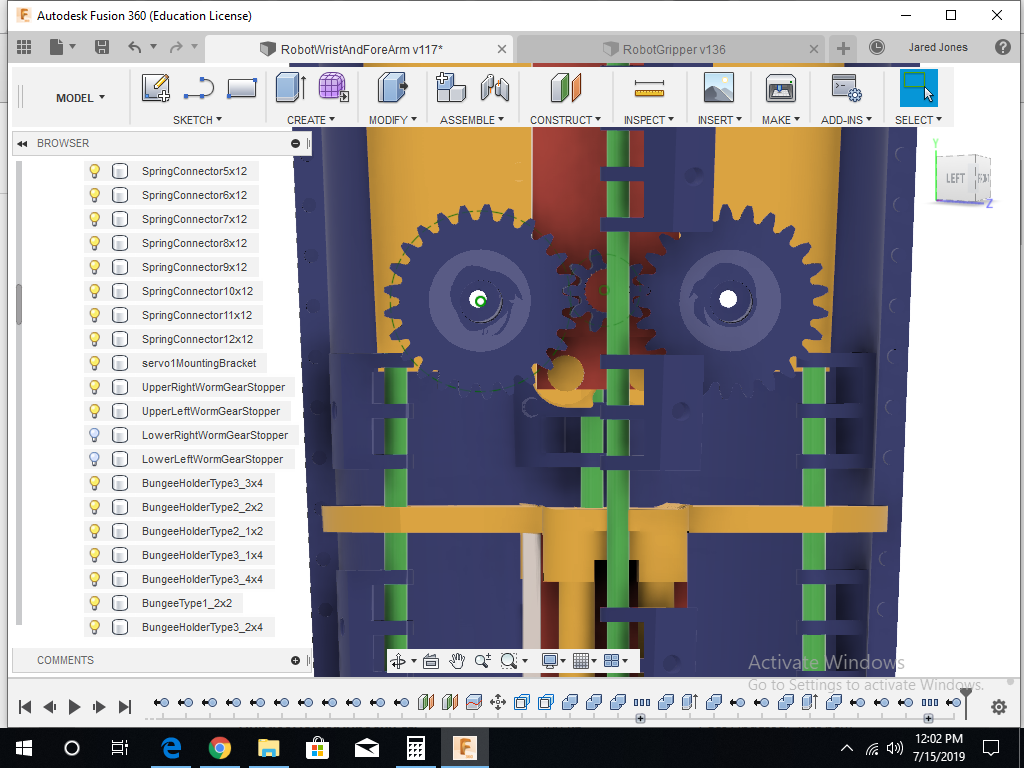Collapse the BROWSER panel arrows
Image resolution: width=1024 pixels, height=768 pixels.
pyautogui.click(x=22, y=144)
